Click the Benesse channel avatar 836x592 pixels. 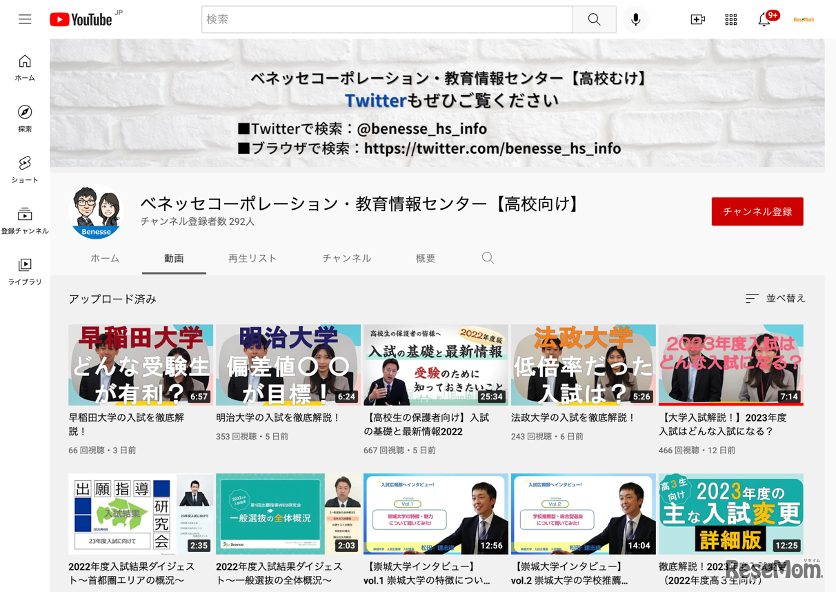click(97, 212)
